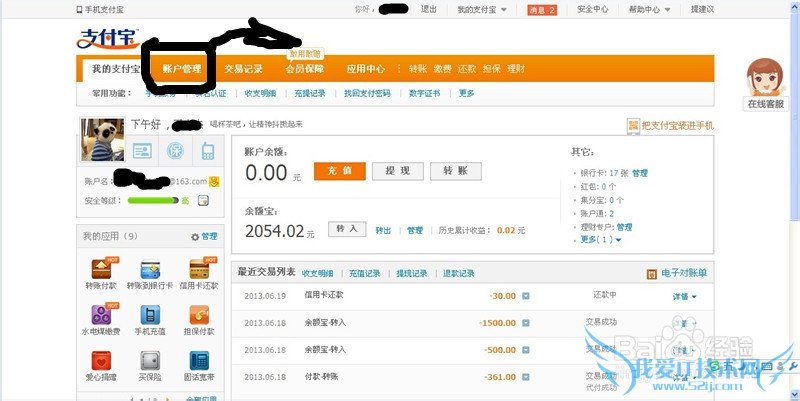Click the 管理 link next to 转出
Image resolution: width=800 pixels, height=401 pixels.
tap(415, 231)
